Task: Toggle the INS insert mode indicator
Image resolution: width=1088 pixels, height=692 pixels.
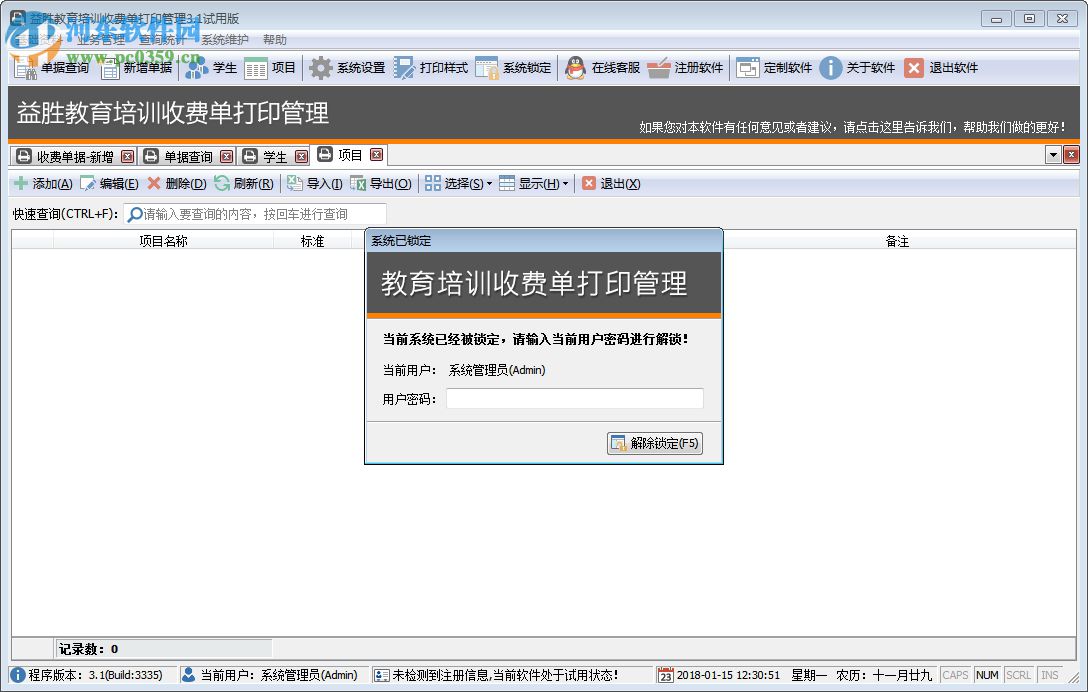Action: 1049,675
